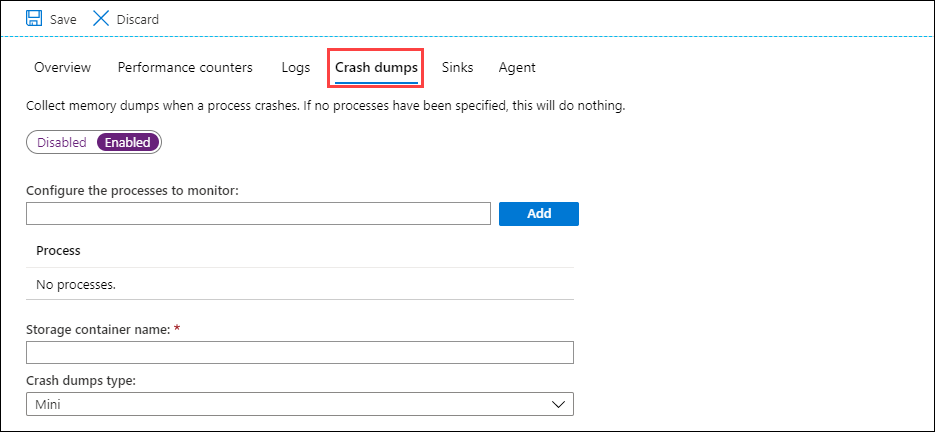
Task: Switch to the Overview tab
Action: [x=62, y=67]
